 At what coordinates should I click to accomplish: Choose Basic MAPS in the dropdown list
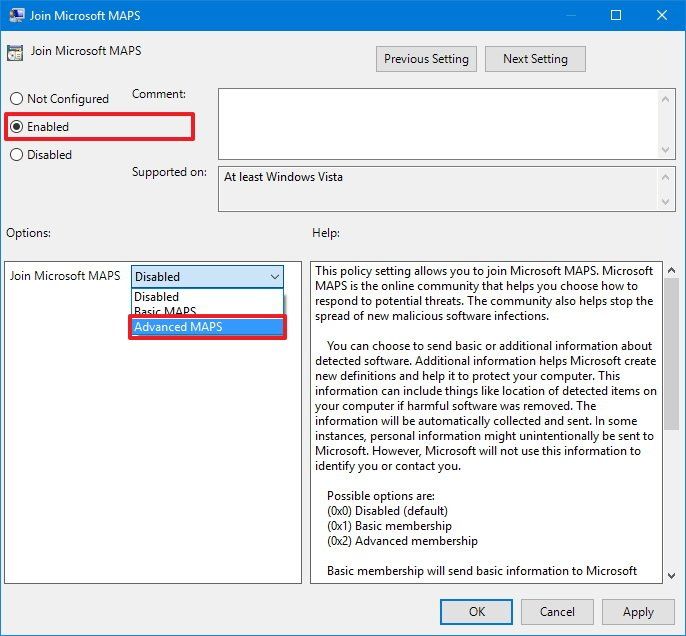[207, 311]
